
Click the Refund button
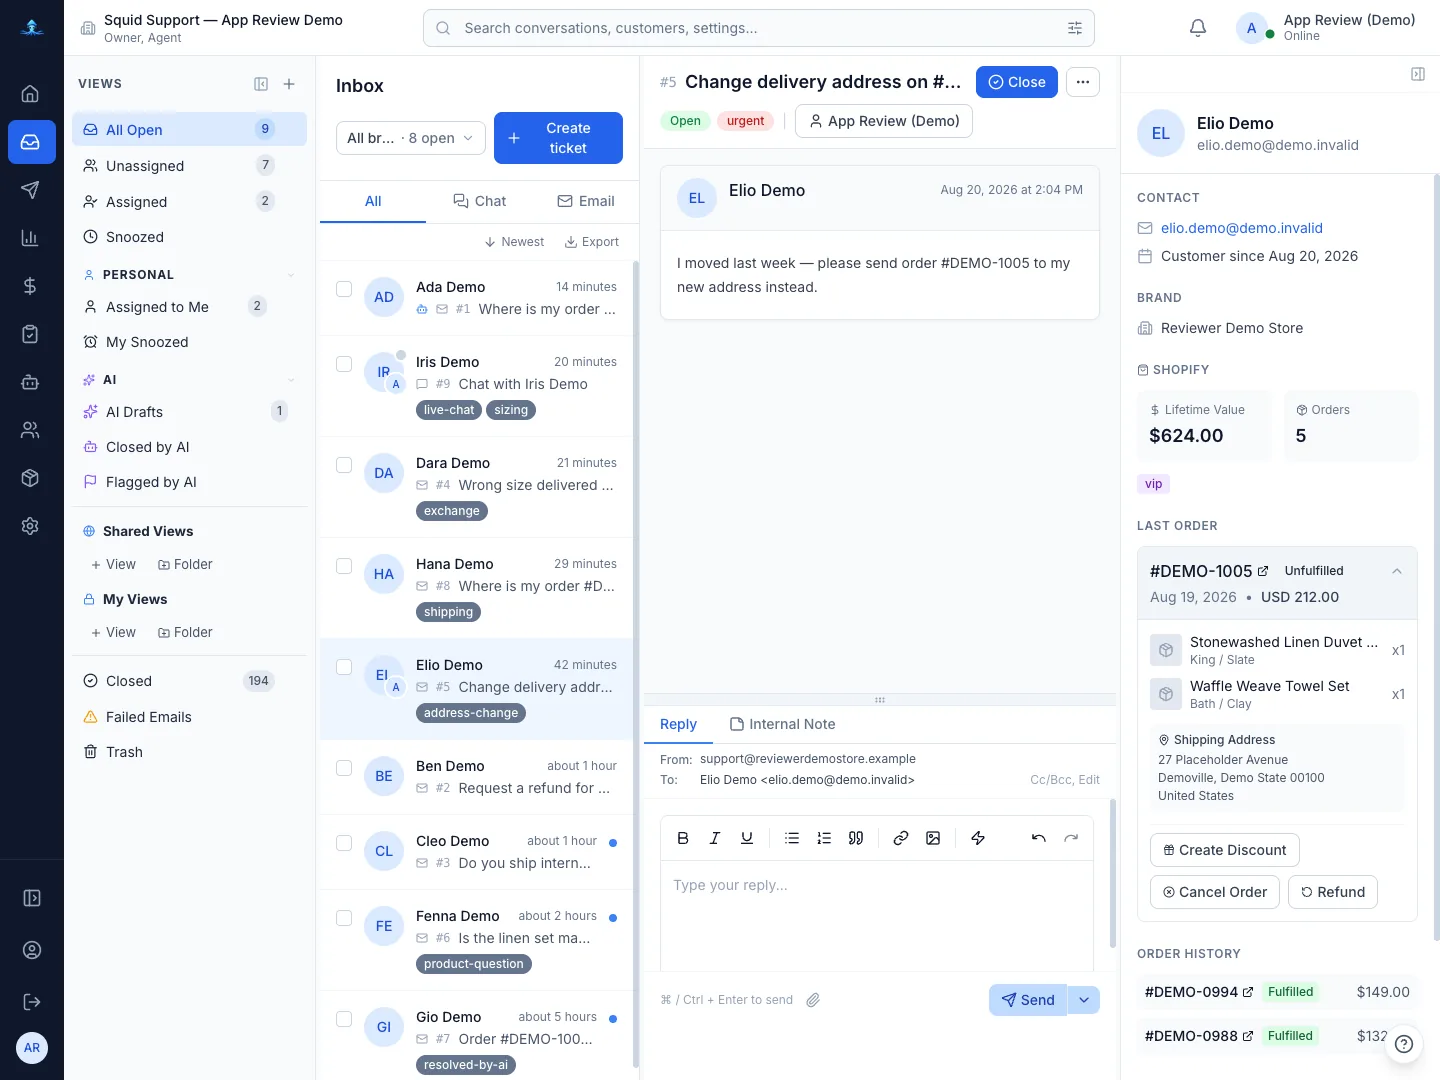(x=1333, y=892)
